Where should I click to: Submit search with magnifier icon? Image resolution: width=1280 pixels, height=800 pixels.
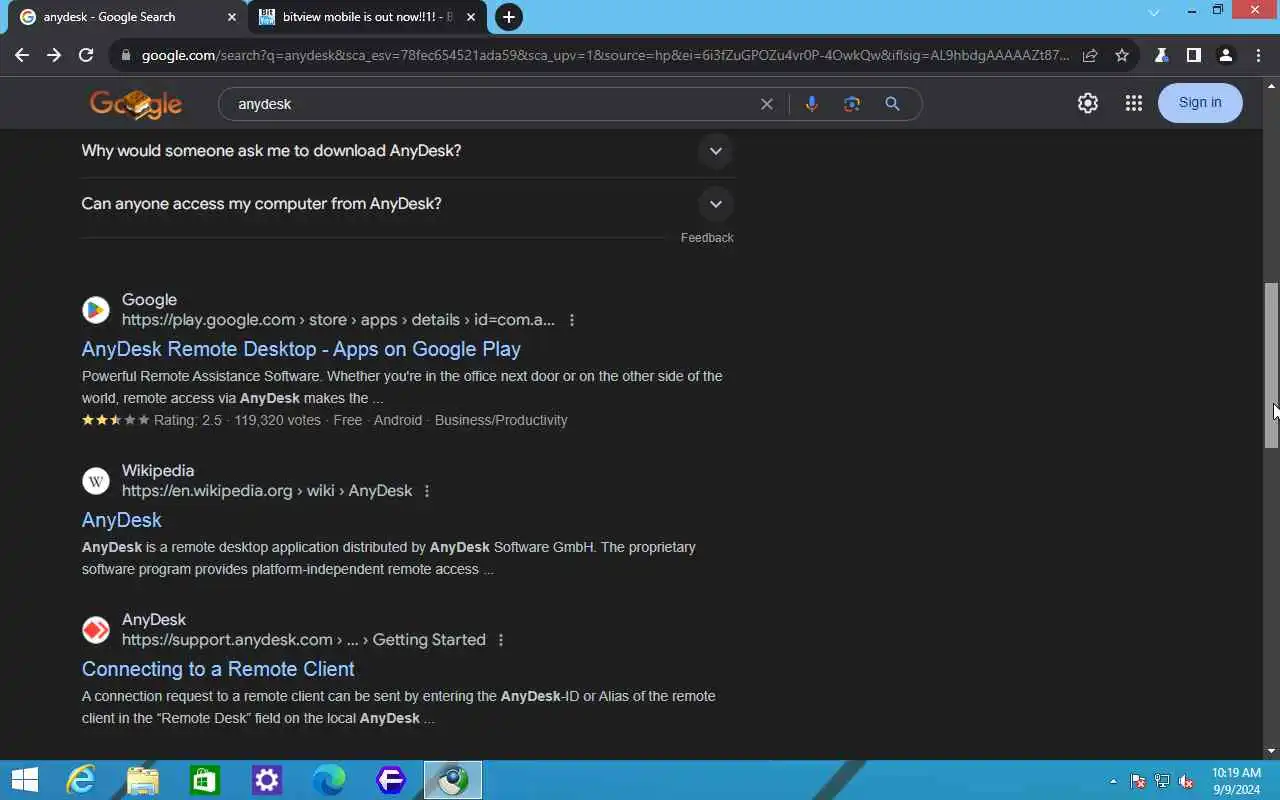[x=892, y=104]
